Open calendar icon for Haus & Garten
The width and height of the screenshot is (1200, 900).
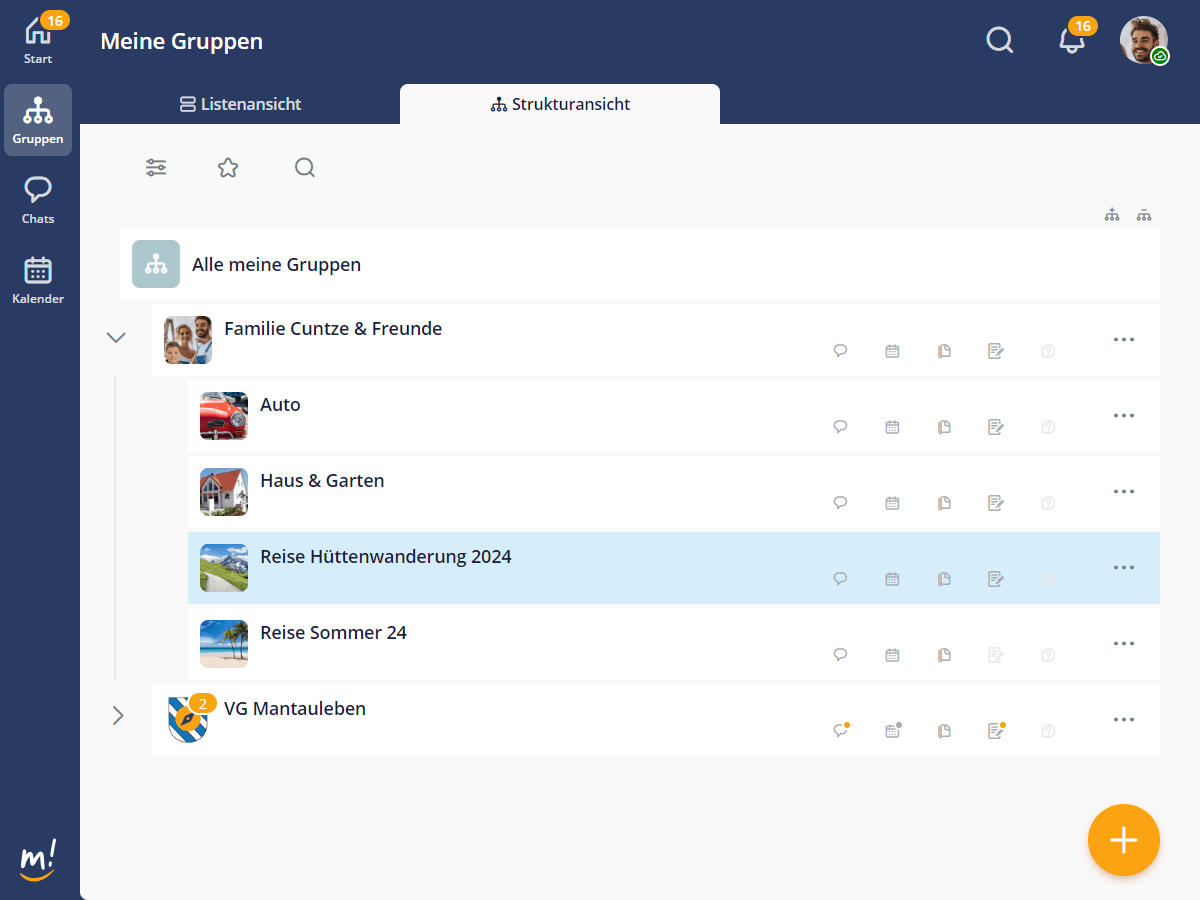point(892,503)
